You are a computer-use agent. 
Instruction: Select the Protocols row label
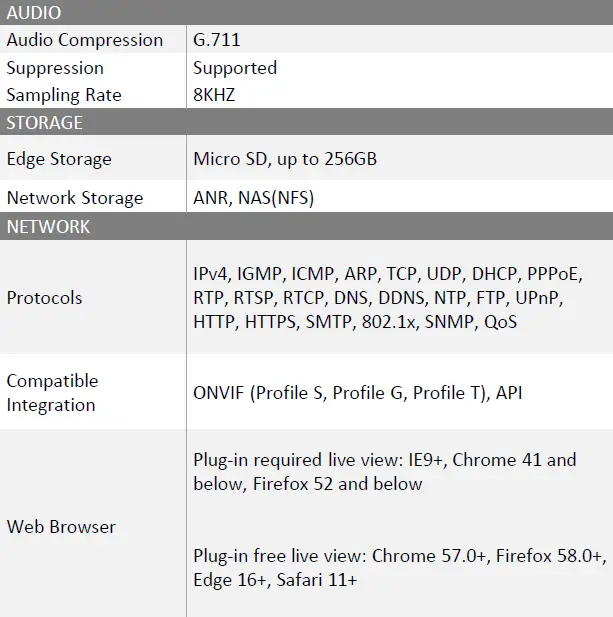45,298
